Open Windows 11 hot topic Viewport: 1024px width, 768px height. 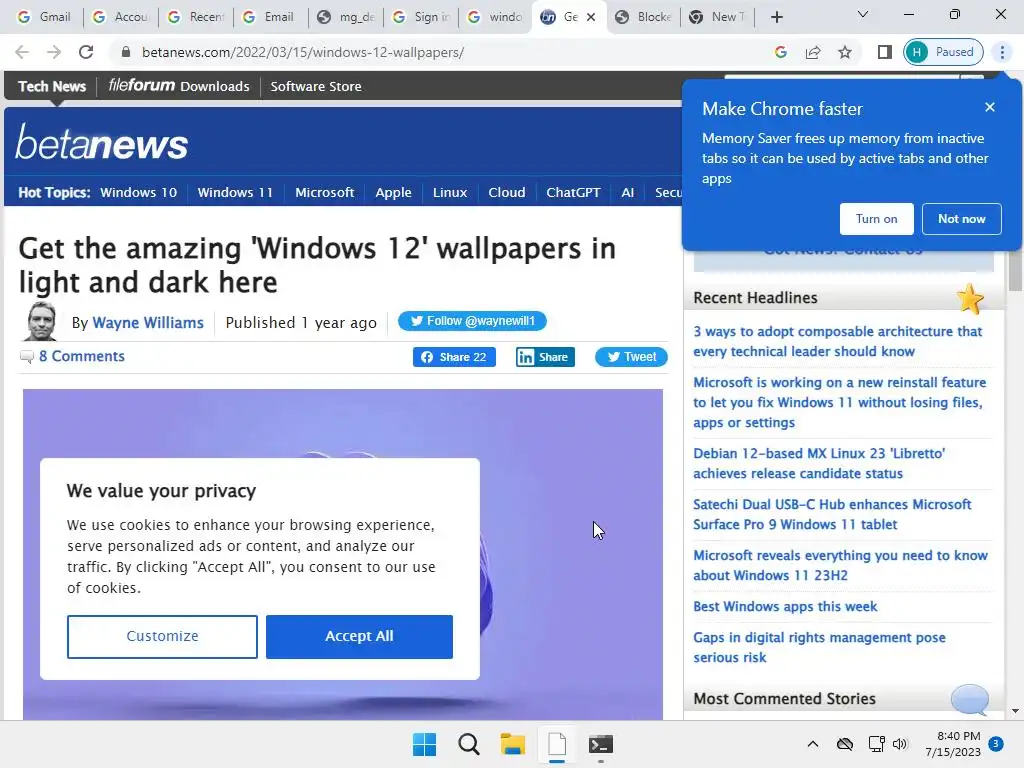(x=235, y=193)
